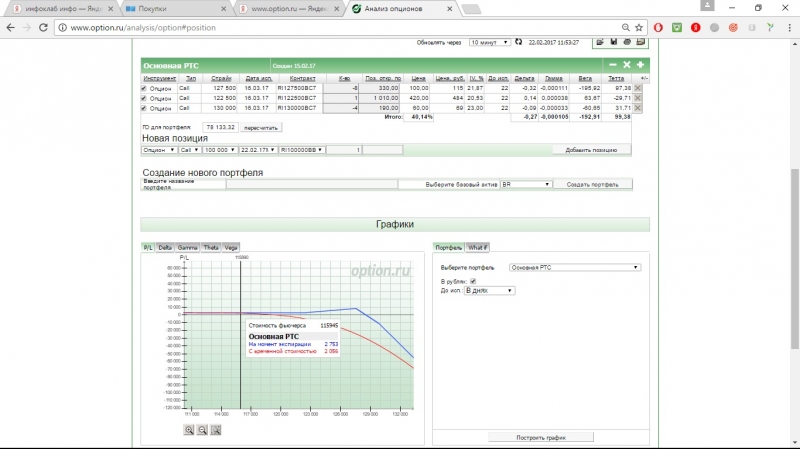This screenshot has height=449, width=800.
Task: Open the green branch extension icon
Action: click(x=770, y=28)
